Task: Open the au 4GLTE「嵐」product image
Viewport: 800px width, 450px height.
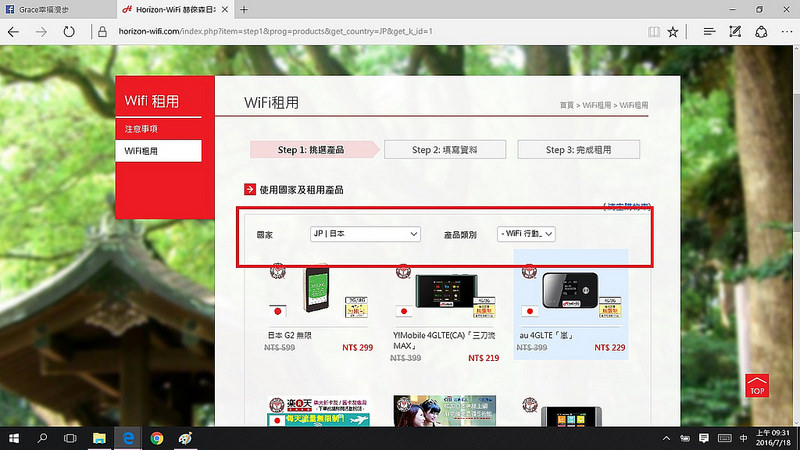Action: [571, 292]
